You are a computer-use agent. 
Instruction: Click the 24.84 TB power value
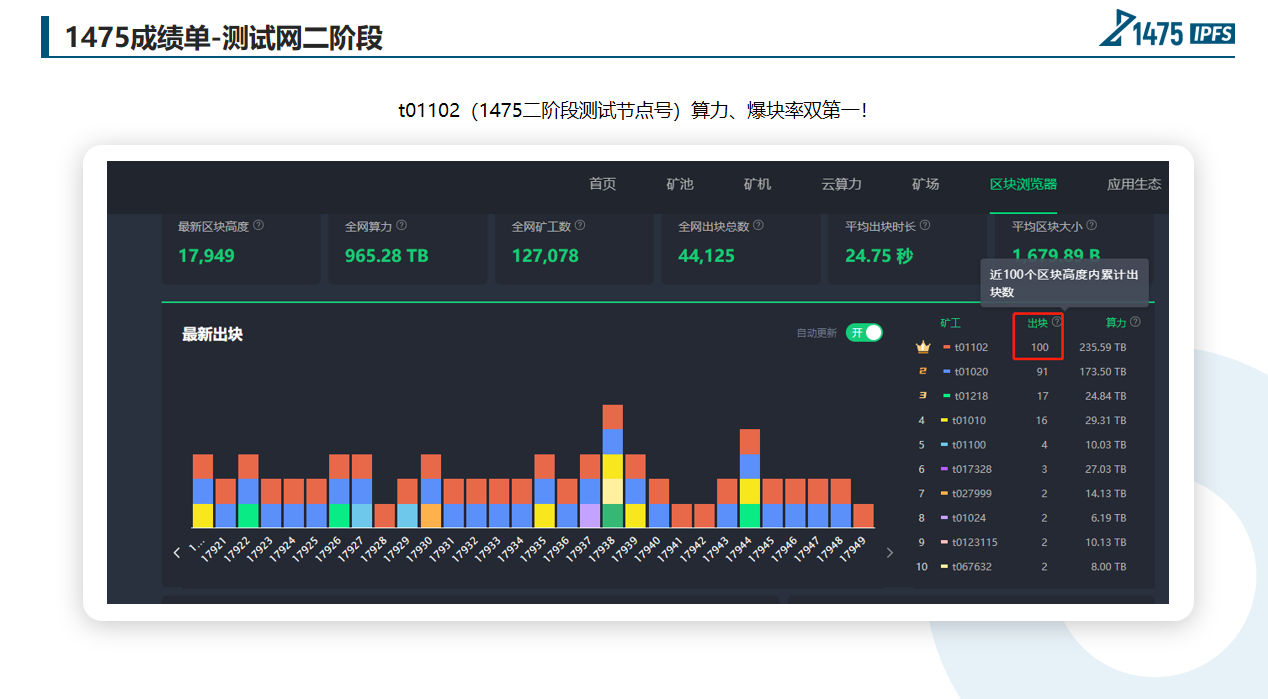[1106, 396]
